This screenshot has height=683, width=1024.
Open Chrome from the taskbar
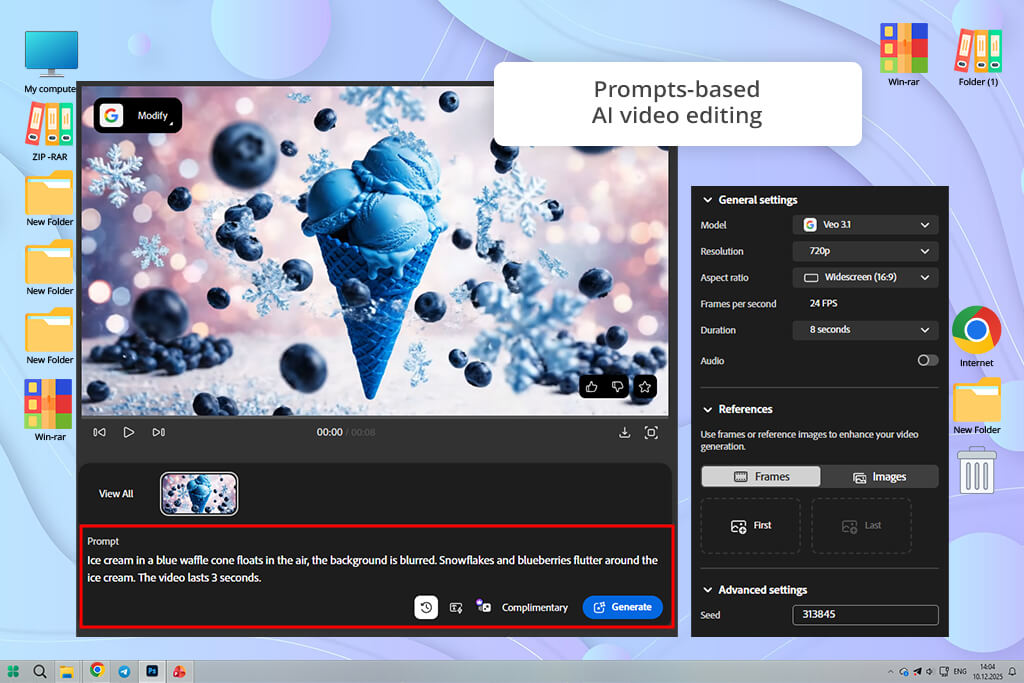click(x=97, y=671)
